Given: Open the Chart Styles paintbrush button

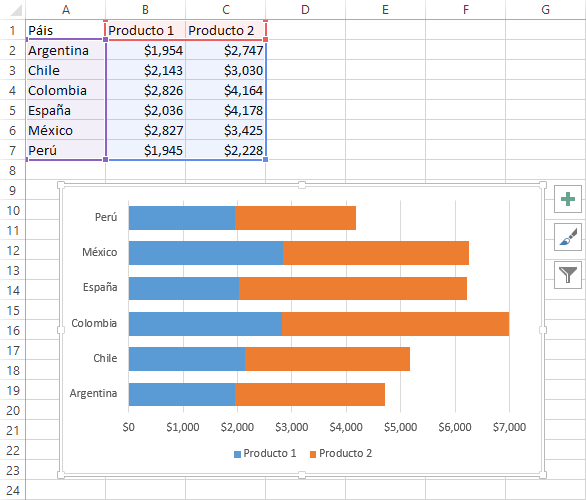Looking at the screenshot, I should point(568,237).
